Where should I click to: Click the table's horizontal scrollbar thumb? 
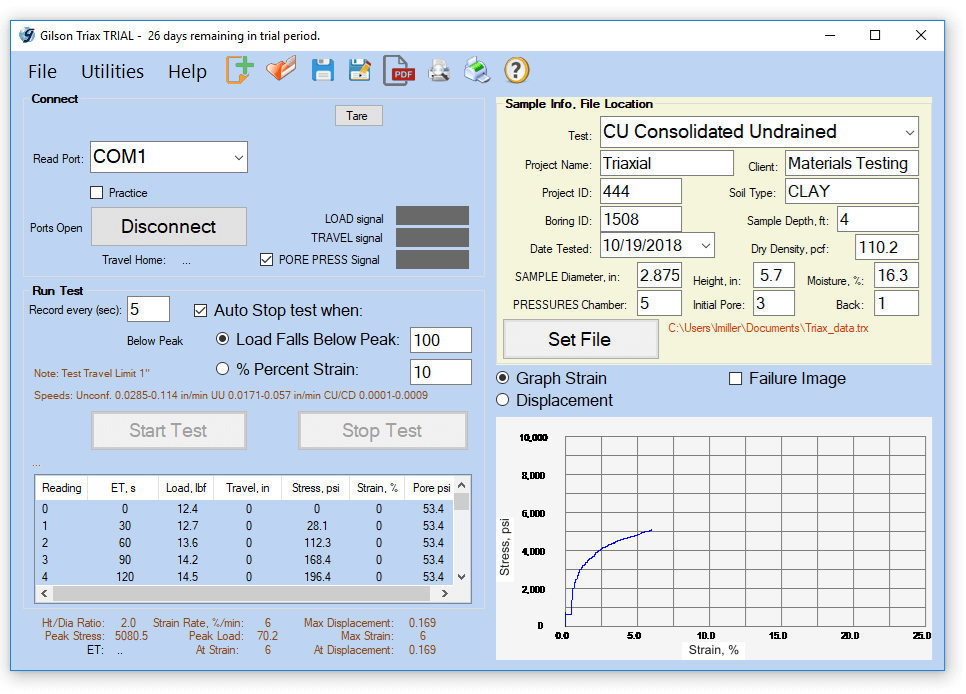pos(242,594)
